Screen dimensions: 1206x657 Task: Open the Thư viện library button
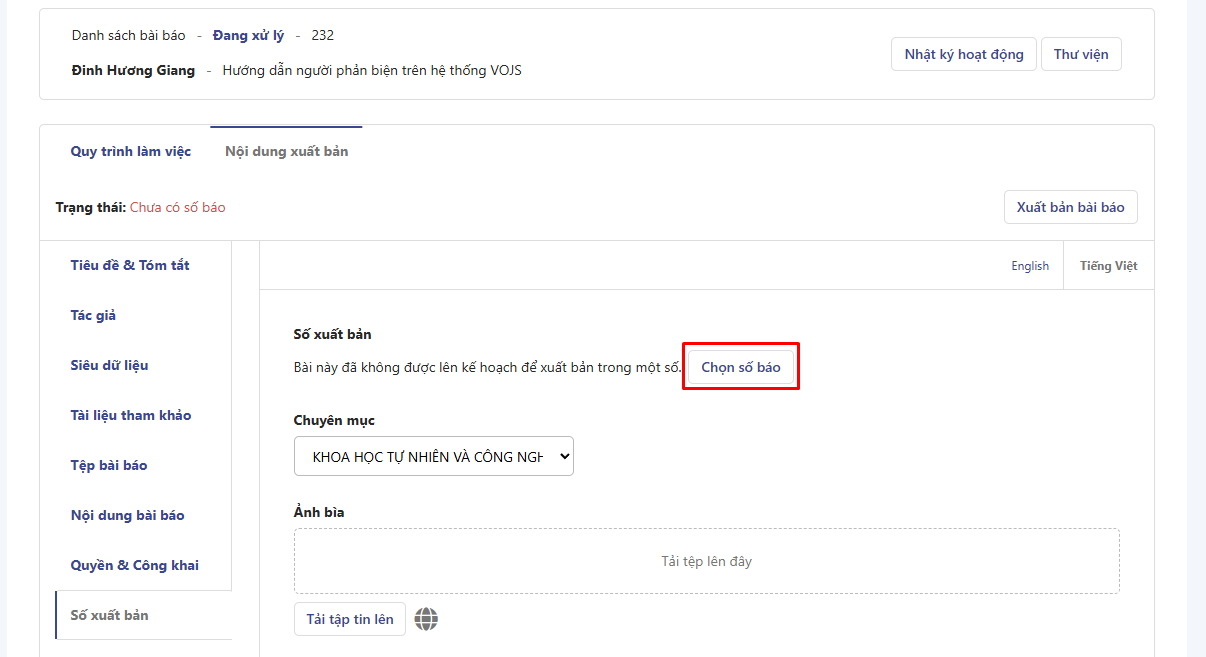click(1080, 54)
